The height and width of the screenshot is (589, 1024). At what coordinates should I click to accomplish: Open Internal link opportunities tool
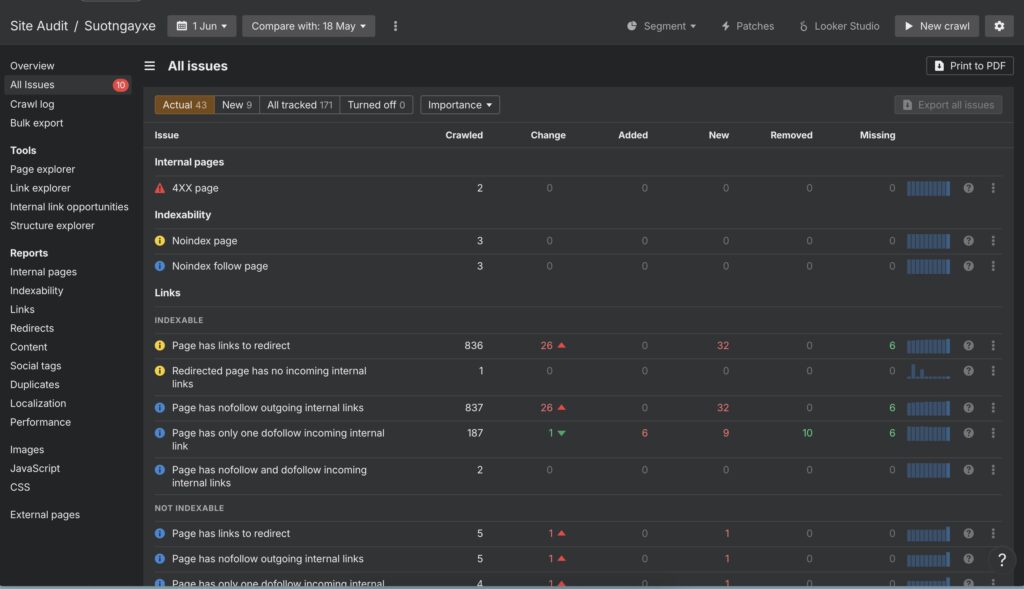(x=69, y=207)
